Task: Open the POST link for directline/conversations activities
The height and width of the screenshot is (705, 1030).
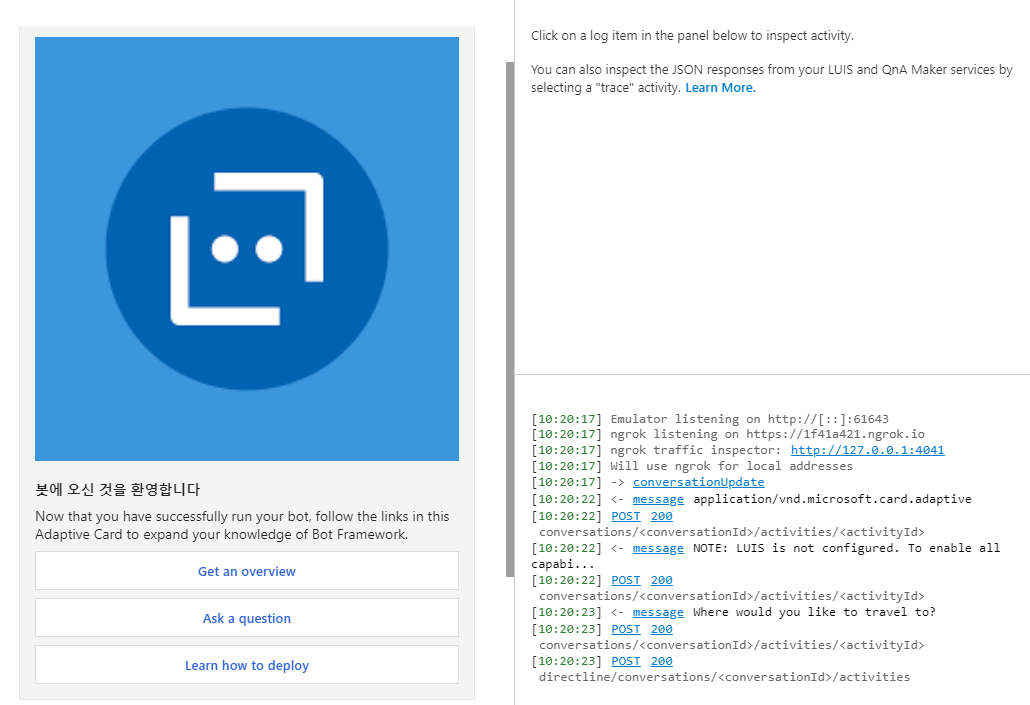Action: click(625, 662)
